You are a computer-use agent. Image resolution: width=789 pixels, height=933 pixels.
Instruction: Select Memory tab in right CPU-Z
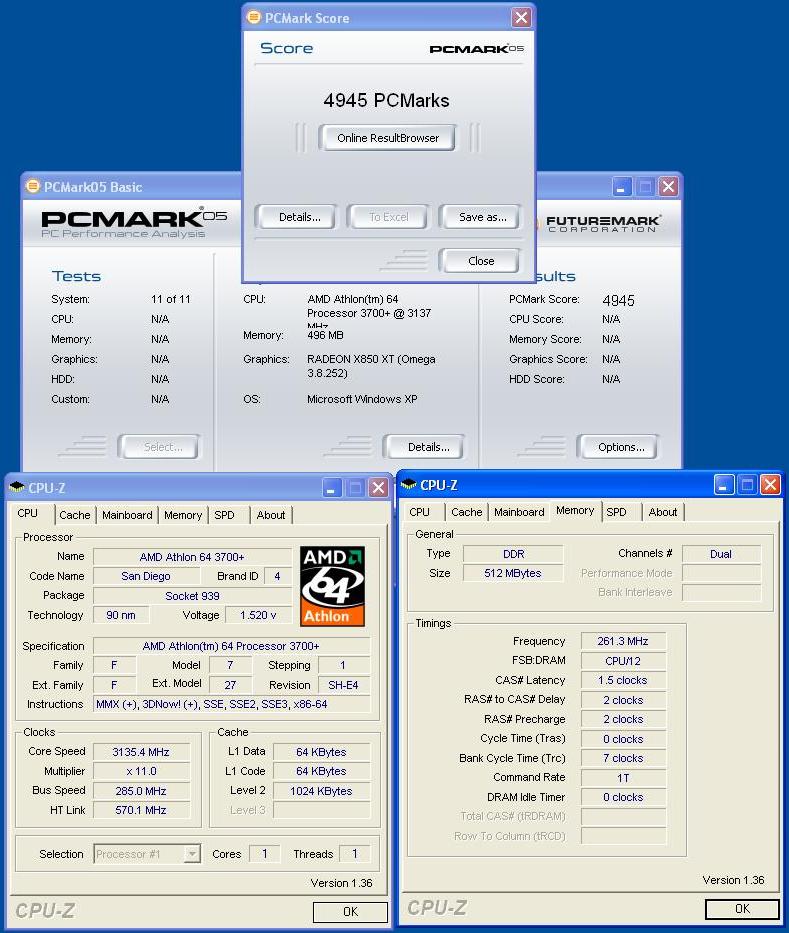click(575, 510)
